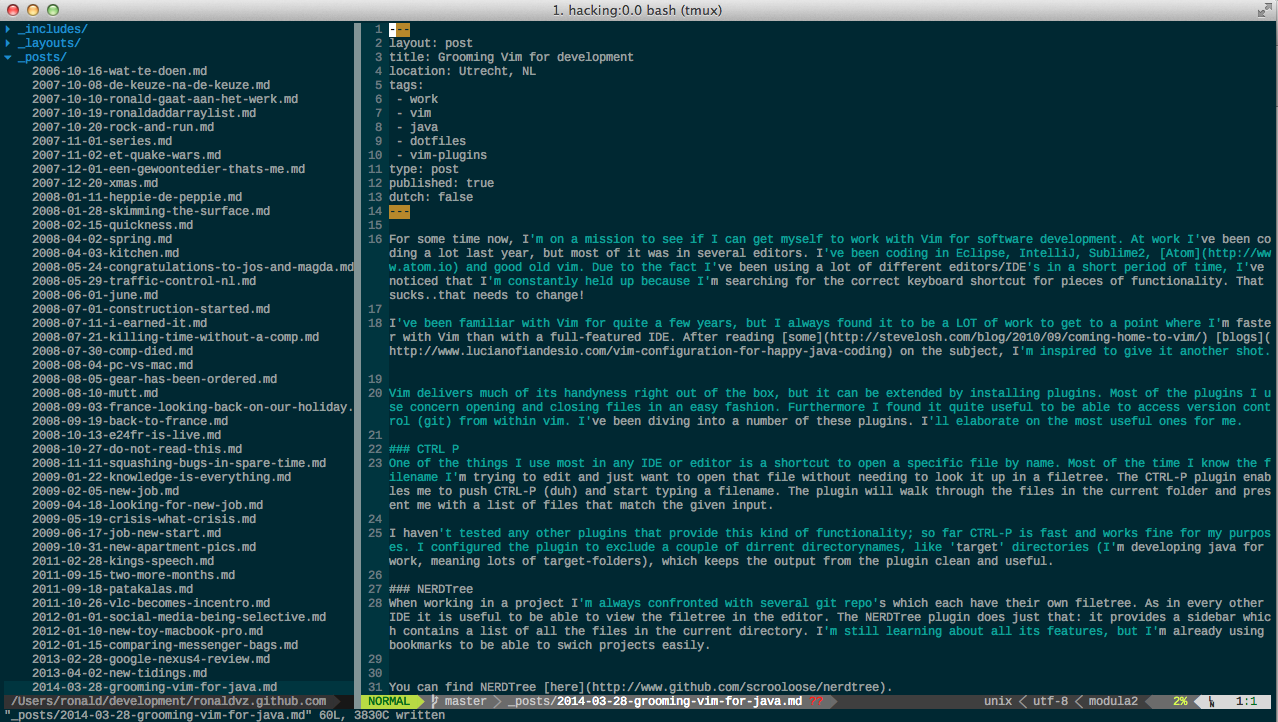Click the highlighted '---' on line 14

[x=399, y=211]
